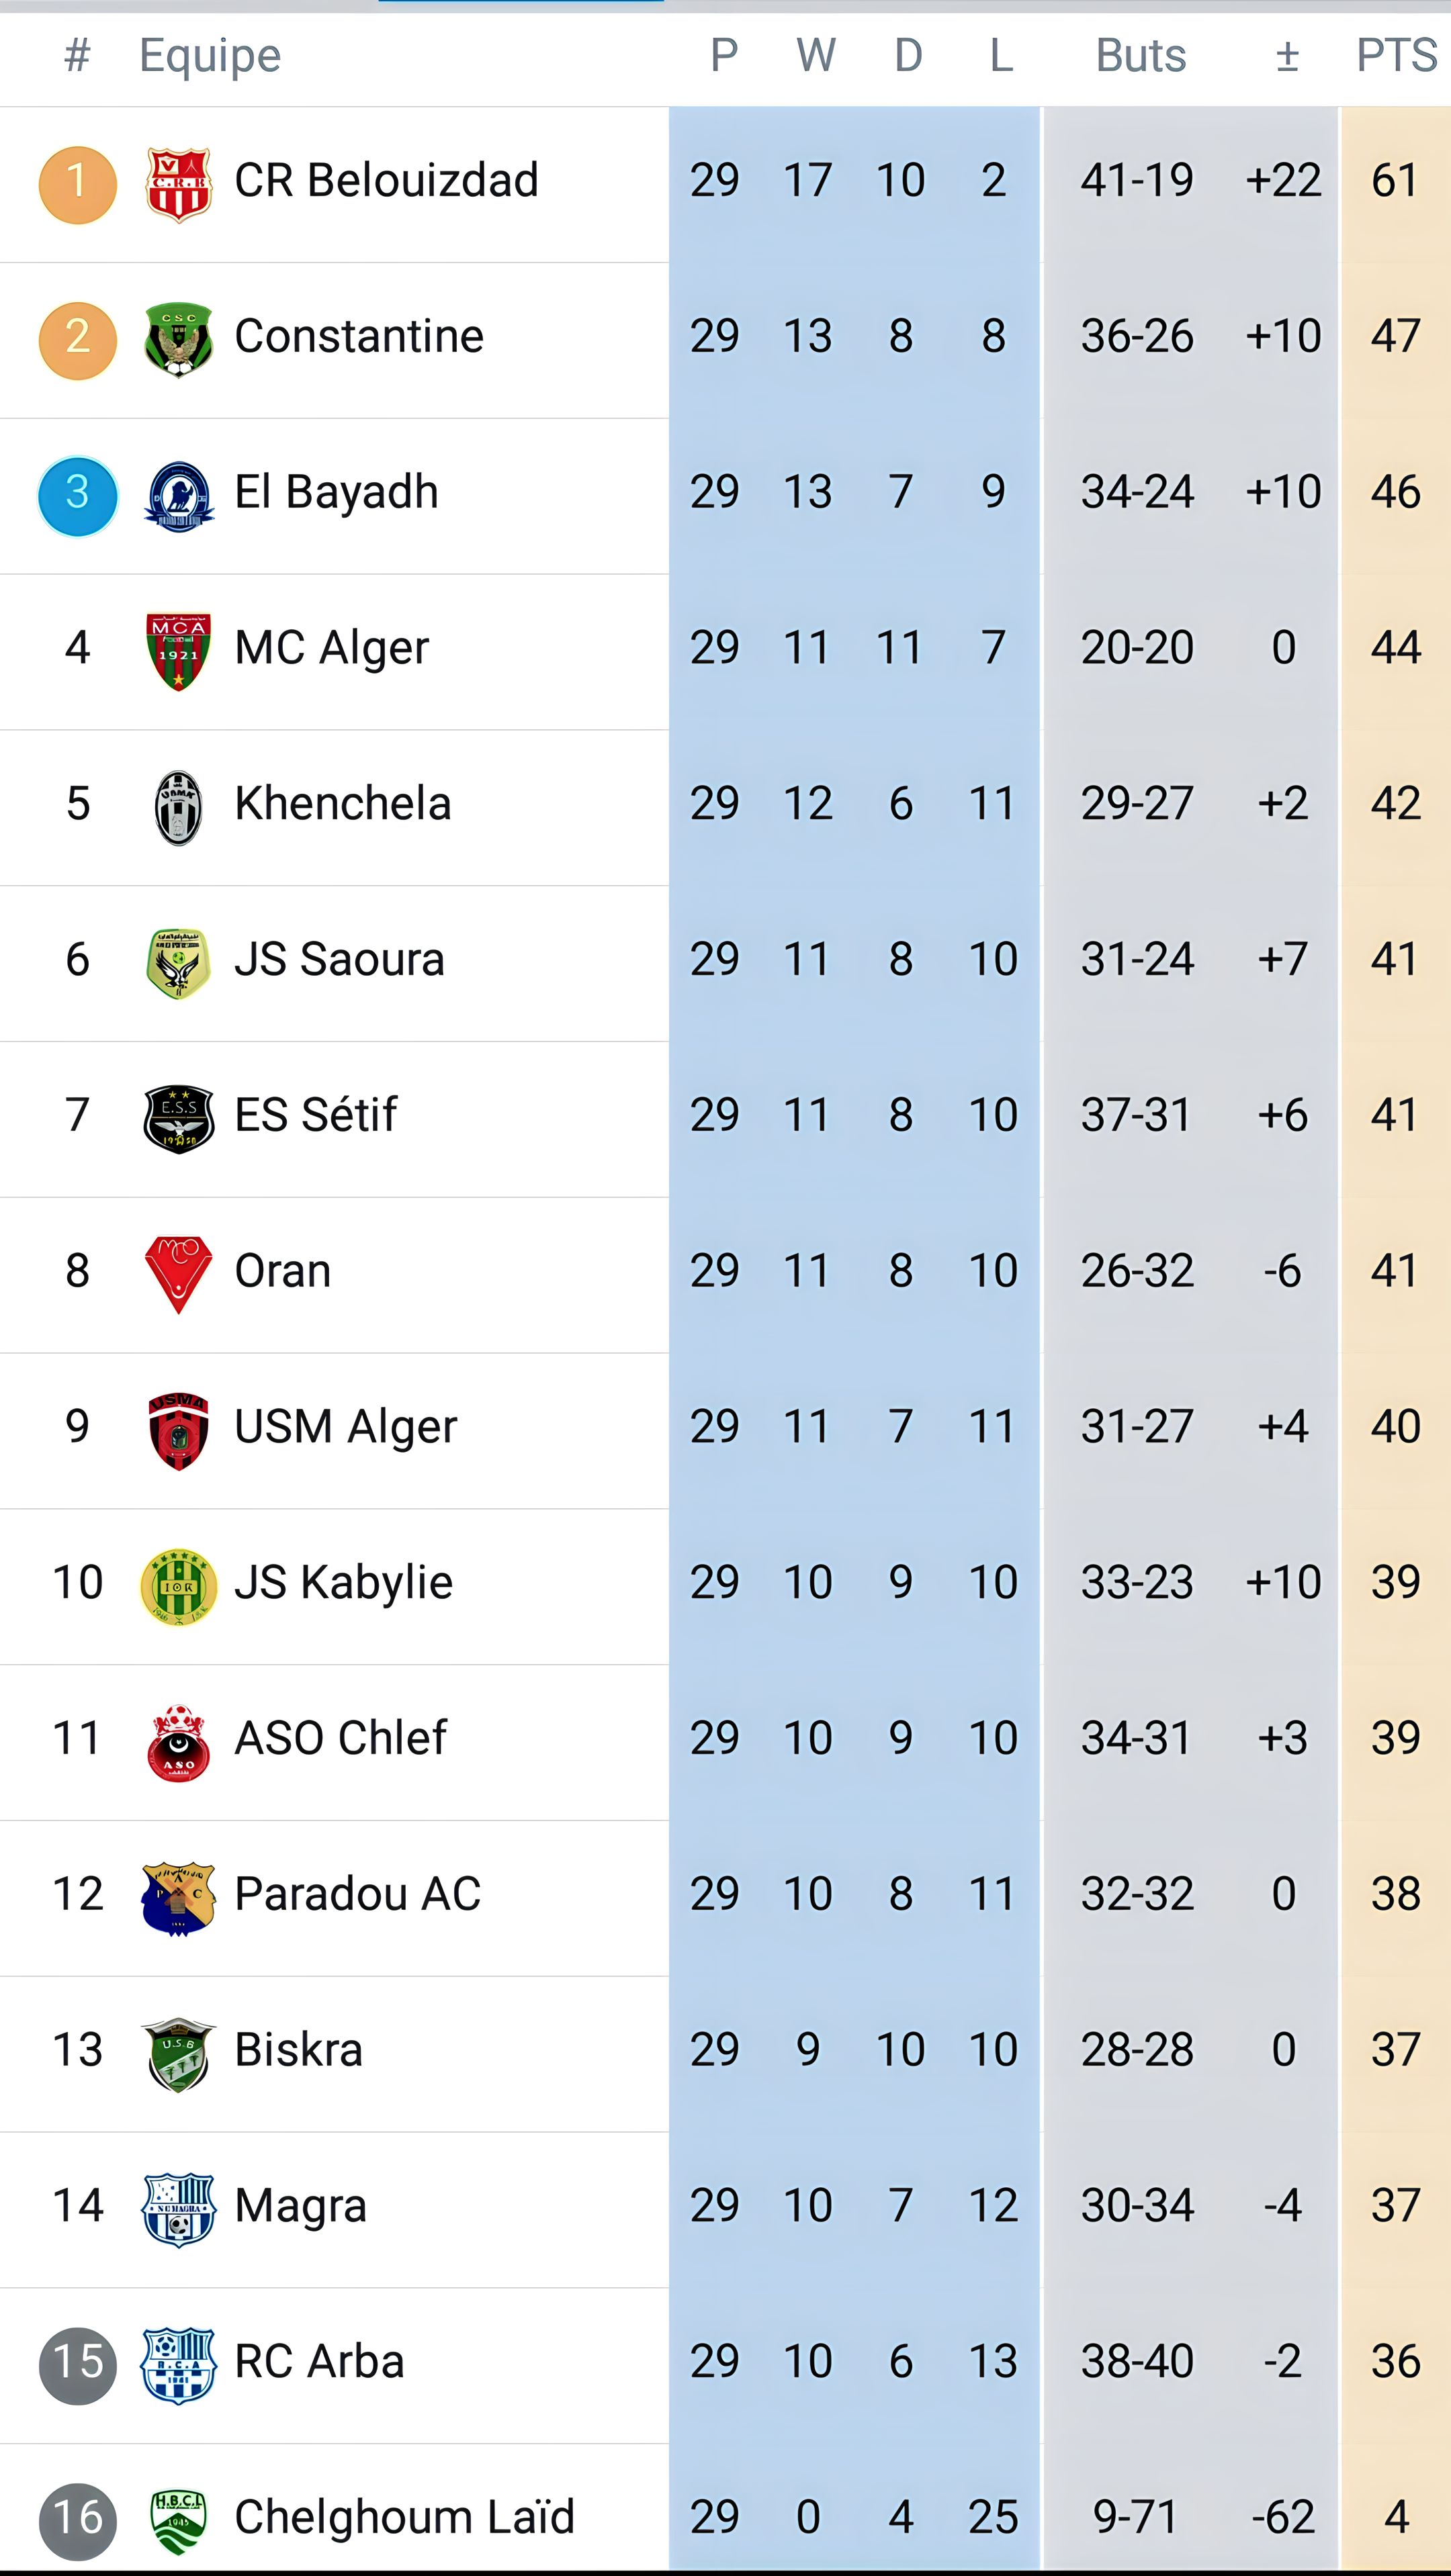Click the JS Kabylie green-yellow badge

tap(178, 1586)
